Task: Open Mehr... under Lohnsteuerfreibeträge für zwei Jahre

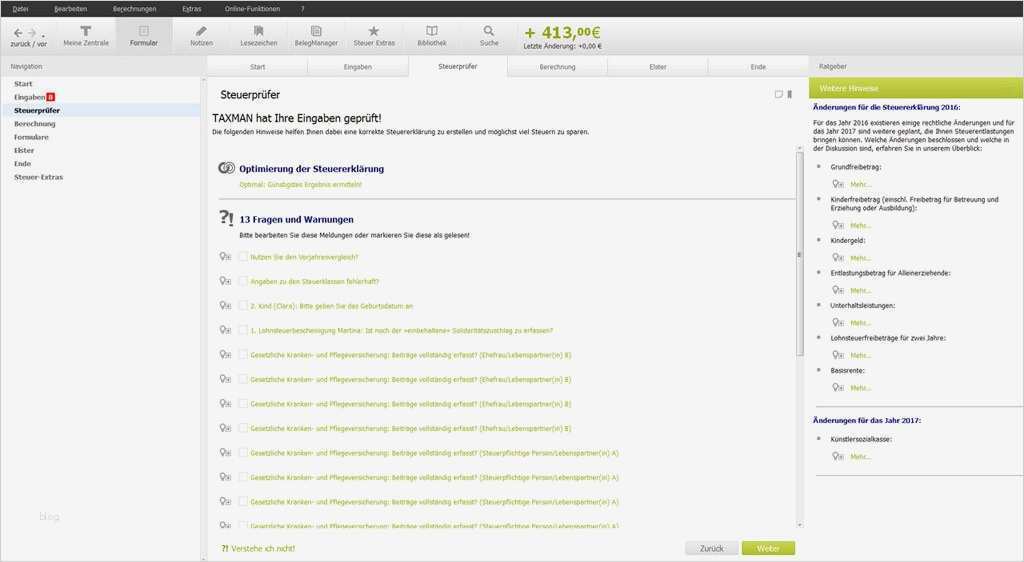Action: (860, 355)
